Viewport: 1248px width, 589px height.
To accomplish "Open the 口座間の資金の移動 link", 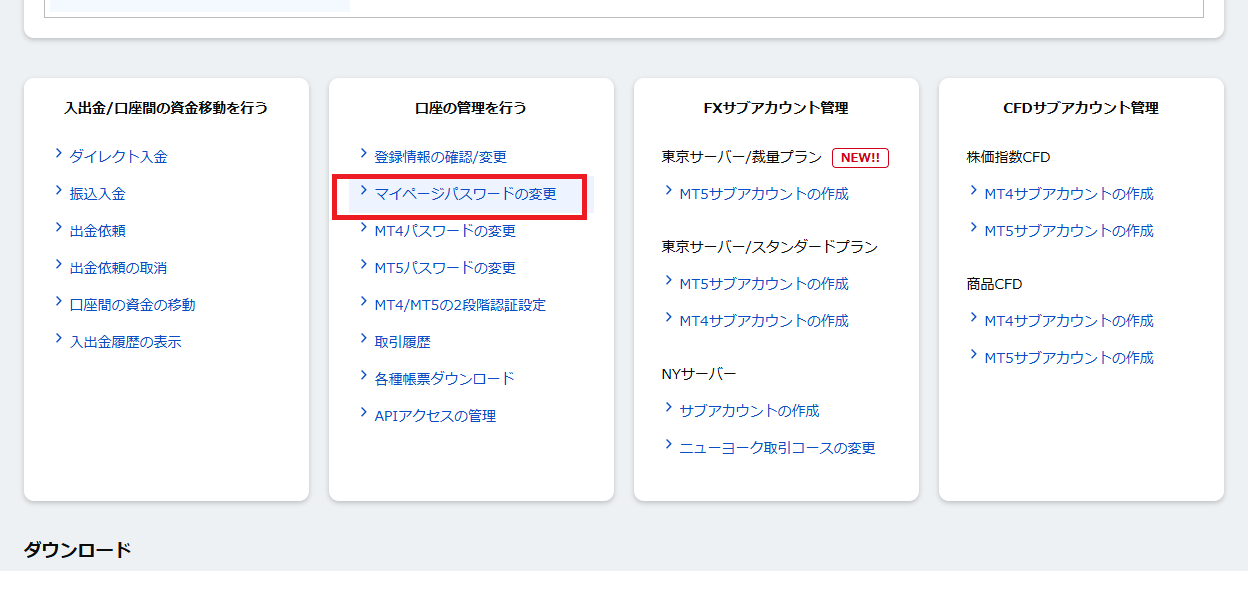I will [132, 305].
